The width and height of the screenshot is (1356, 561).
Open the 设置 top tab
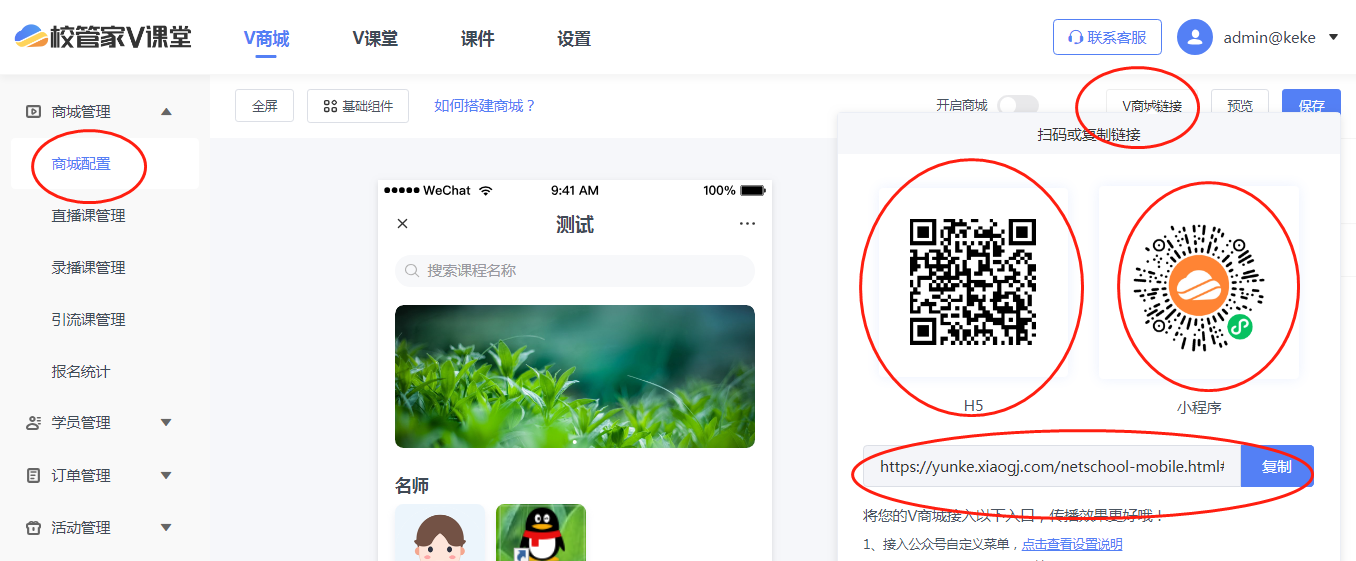coord(574,39)
